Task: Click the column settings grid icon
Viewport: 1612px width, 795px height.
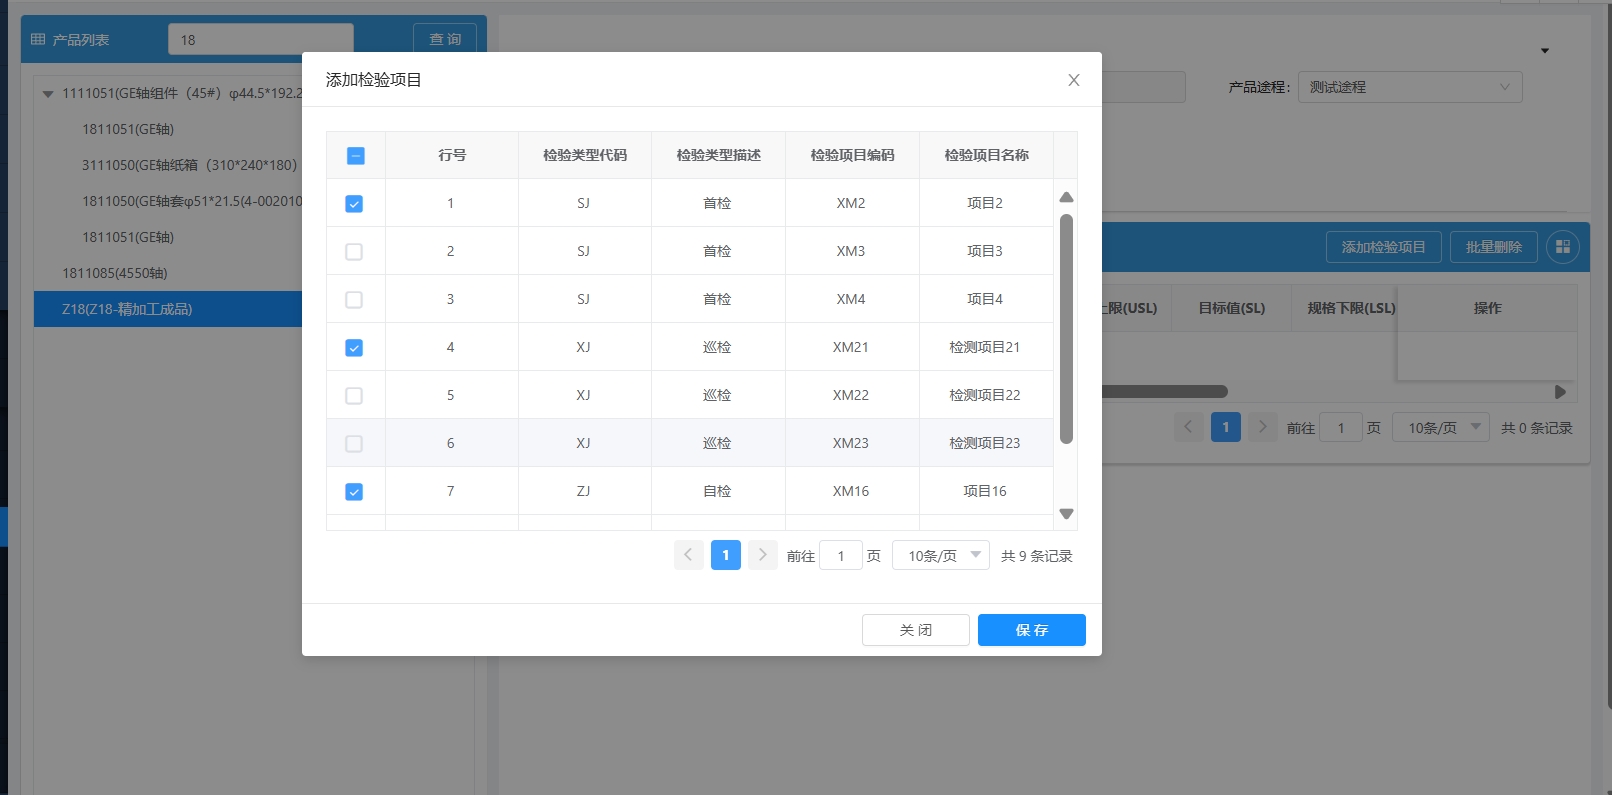Action: 1563,247
